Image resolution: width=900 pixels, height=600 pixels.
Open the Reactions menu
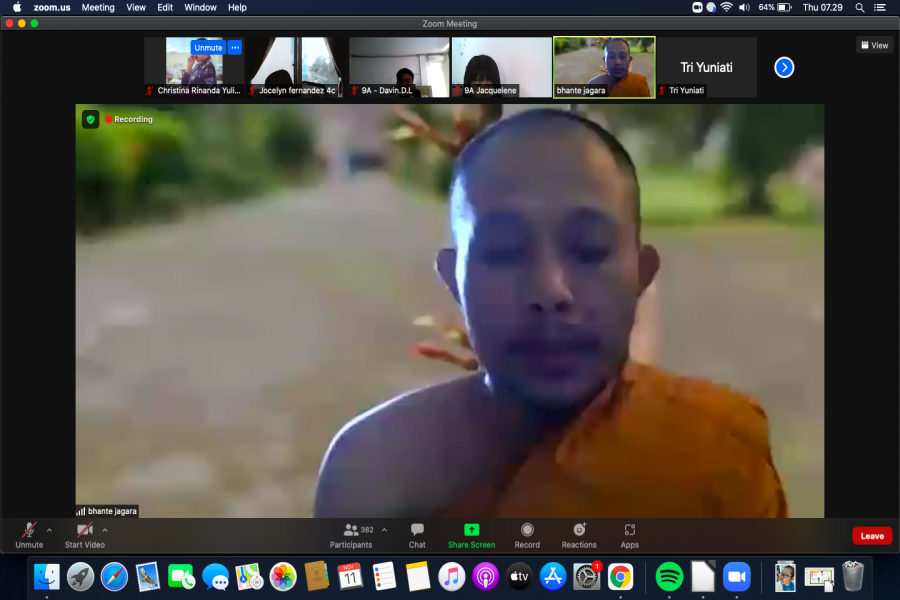click(x=578, y=535)
